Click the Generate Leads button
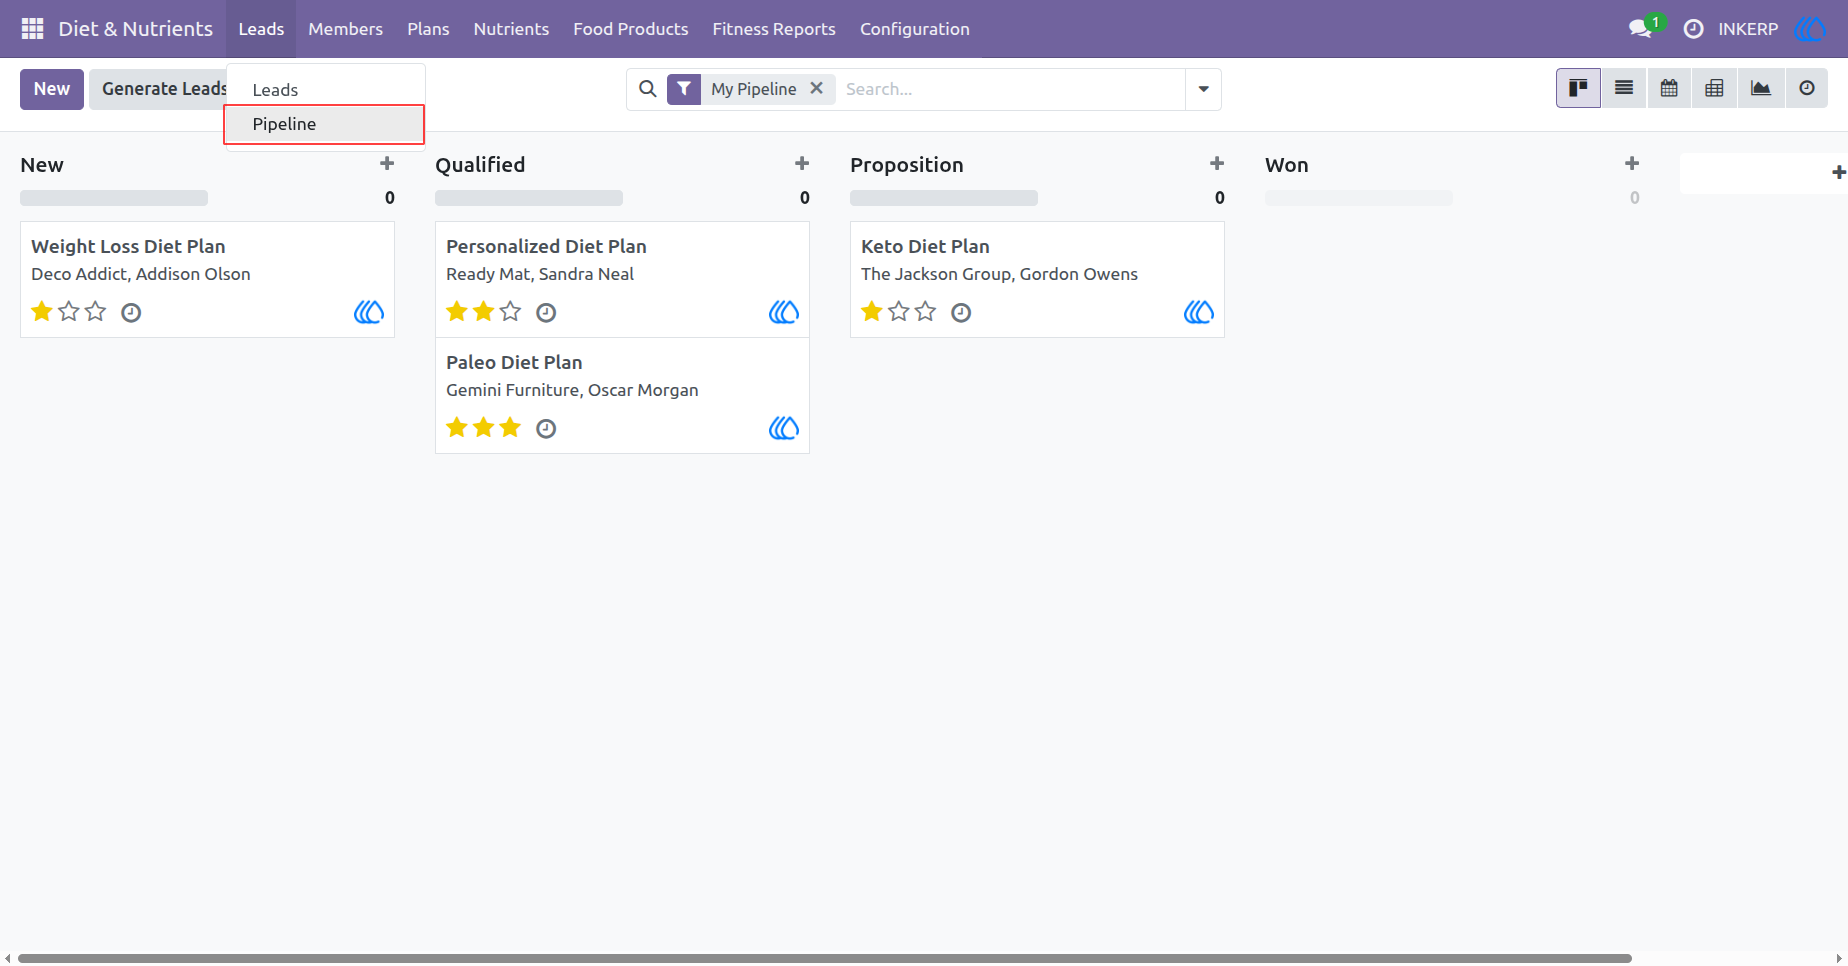Screen dimensions: 1848x966 (159, 89)
